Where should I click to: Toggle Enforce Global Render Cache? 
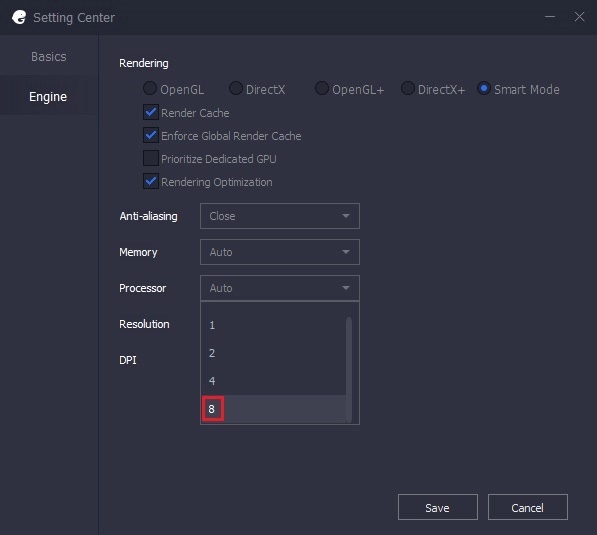(x=151, y=135)
